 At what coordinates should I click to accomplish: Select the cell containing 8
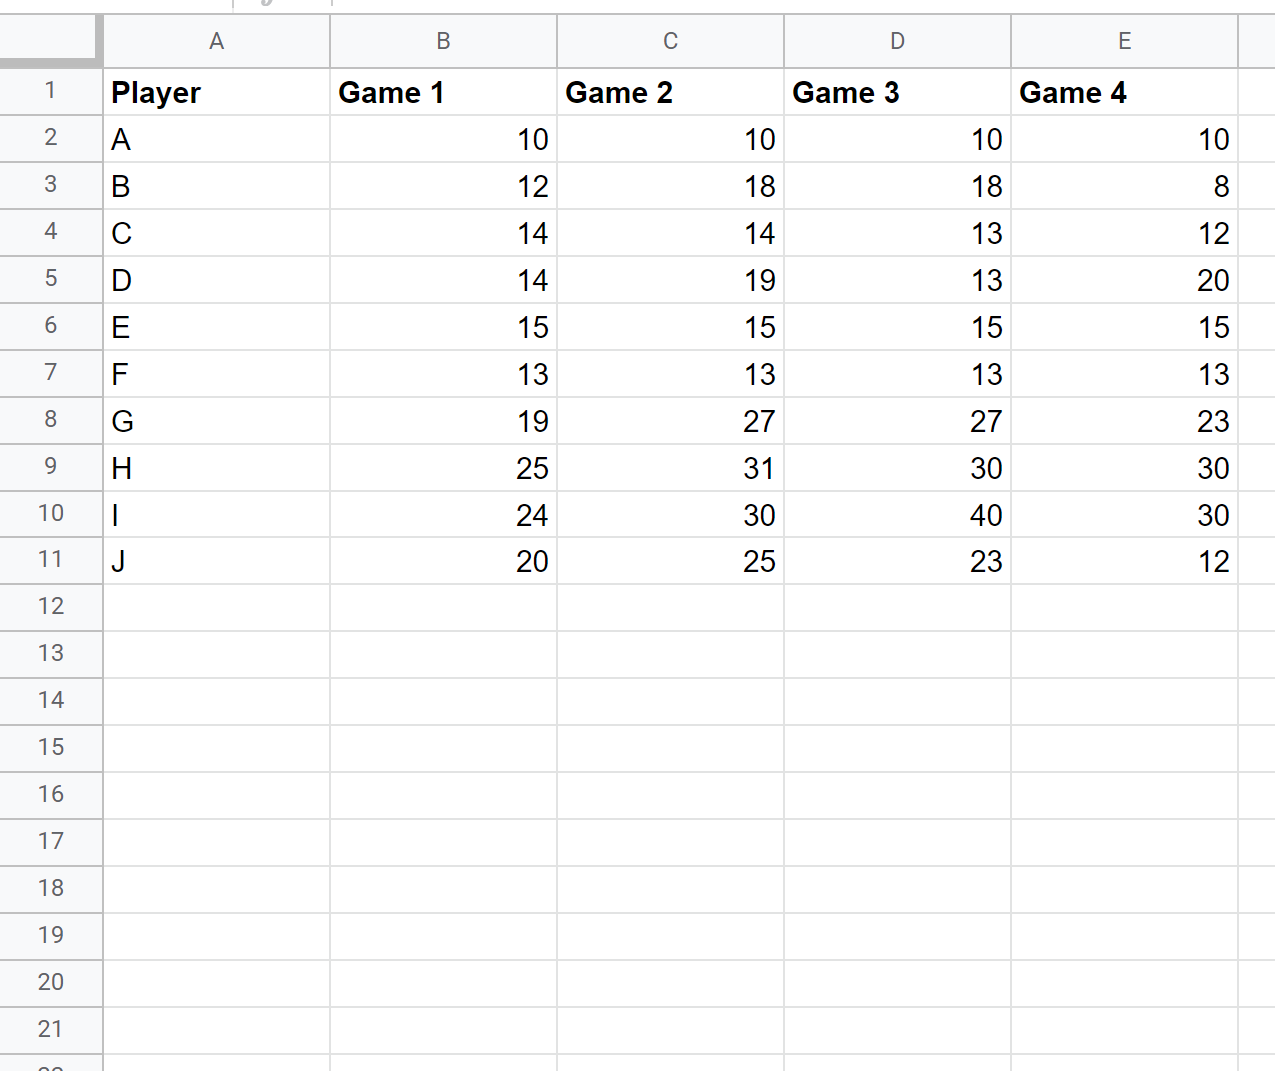click(x=1124, y=186)
